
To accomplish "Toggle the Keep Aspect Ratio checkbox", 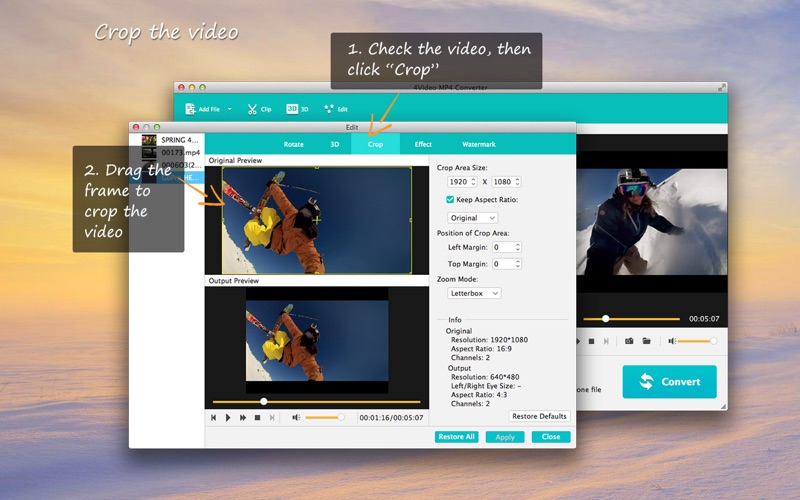I will [450, 199].
